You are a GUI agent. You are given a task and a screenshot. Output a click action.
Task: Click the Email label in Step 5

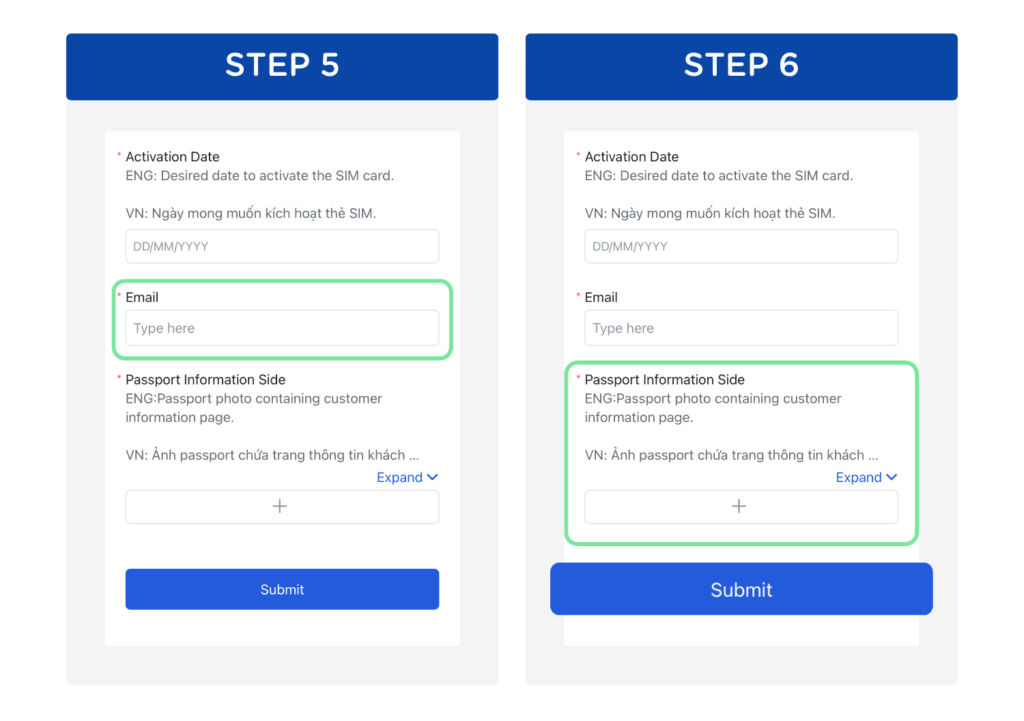click(x=142, y=297)
